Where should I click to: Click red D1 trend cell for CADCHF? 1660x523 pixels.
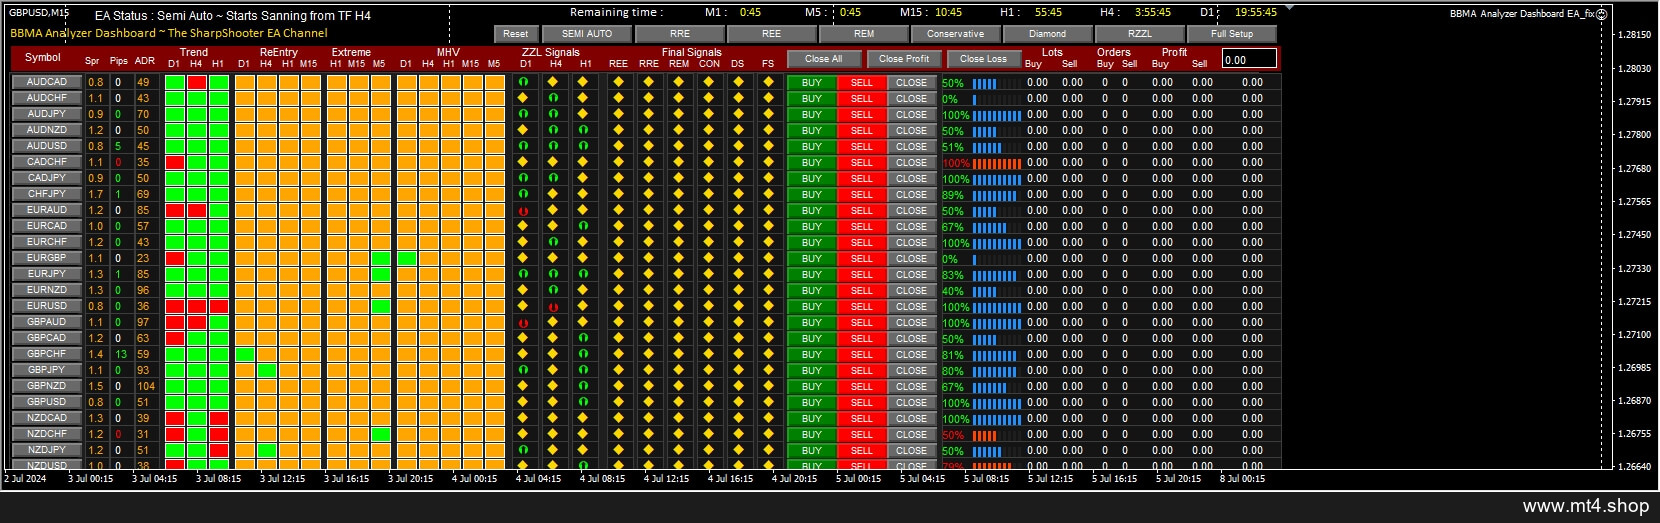pyautogui.click(x=175, y=162)
